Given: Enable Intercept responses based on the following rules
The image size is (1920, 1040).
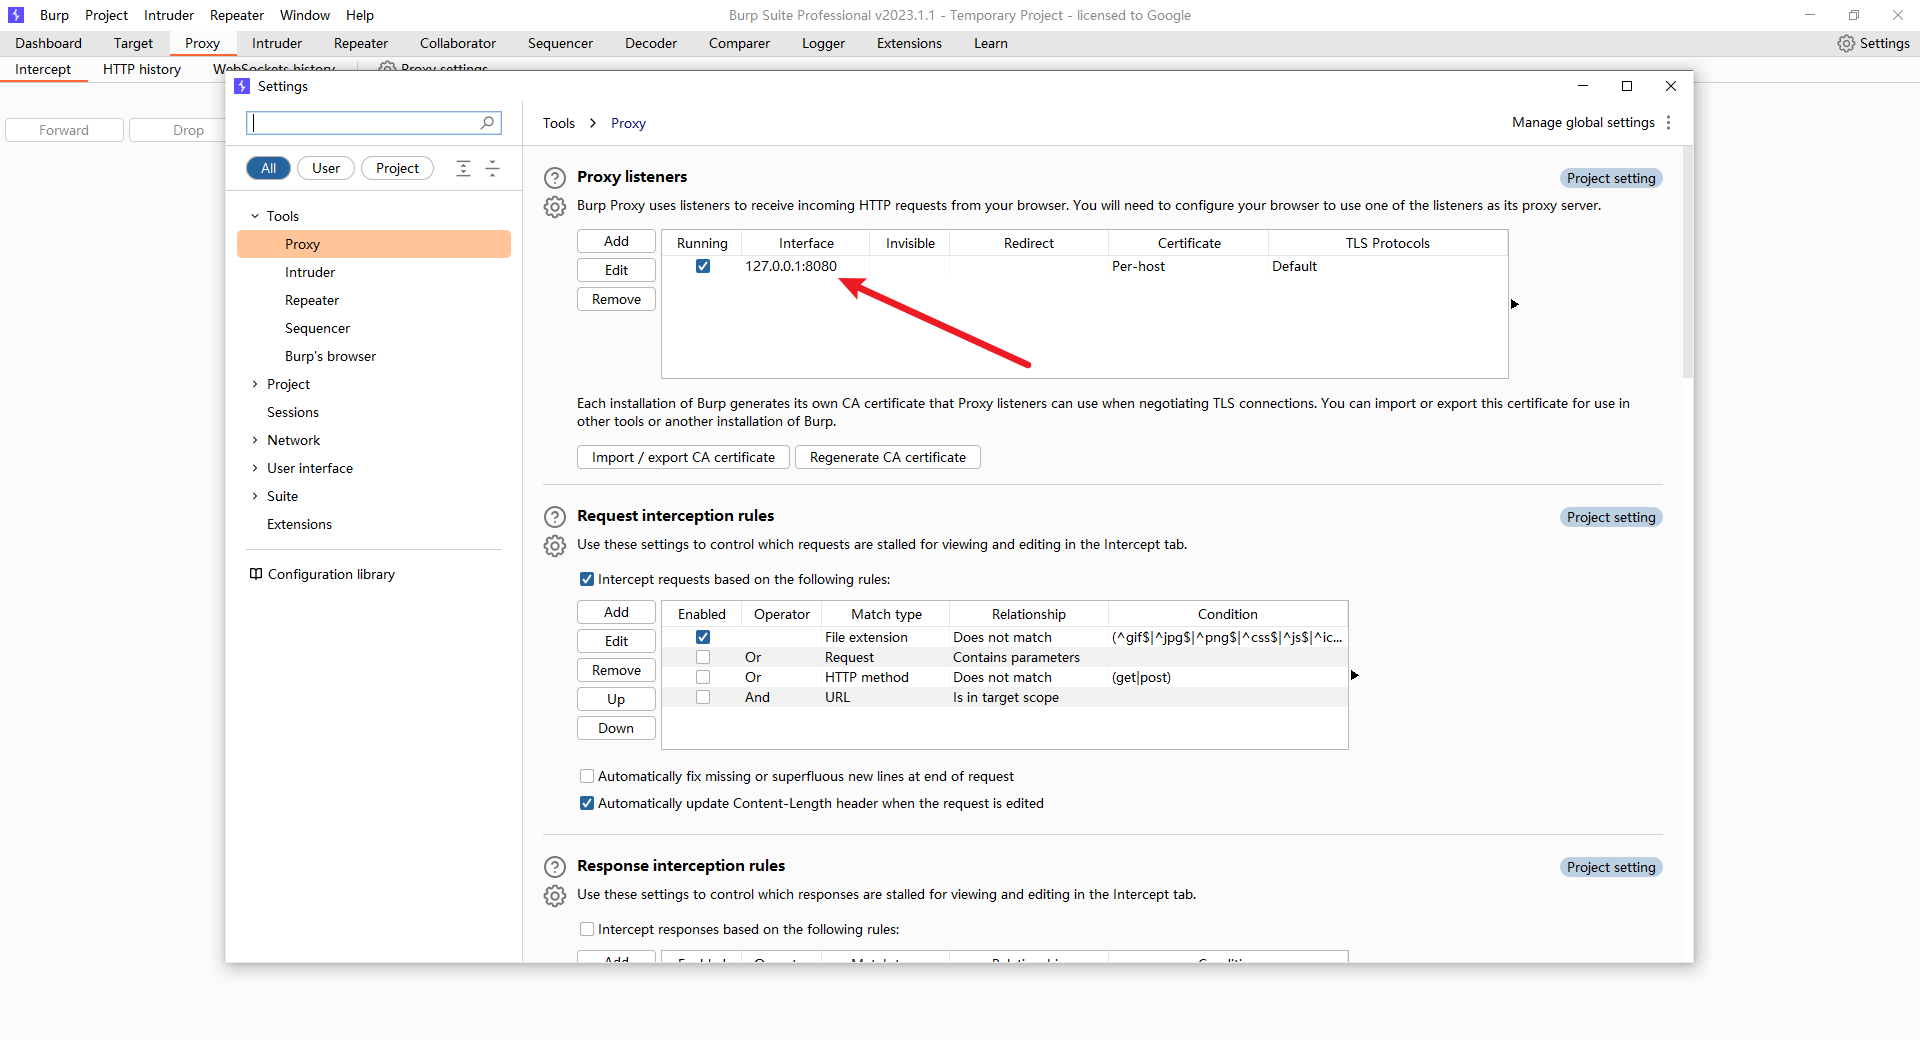Looking at the screenshot, I should point(587,929).
